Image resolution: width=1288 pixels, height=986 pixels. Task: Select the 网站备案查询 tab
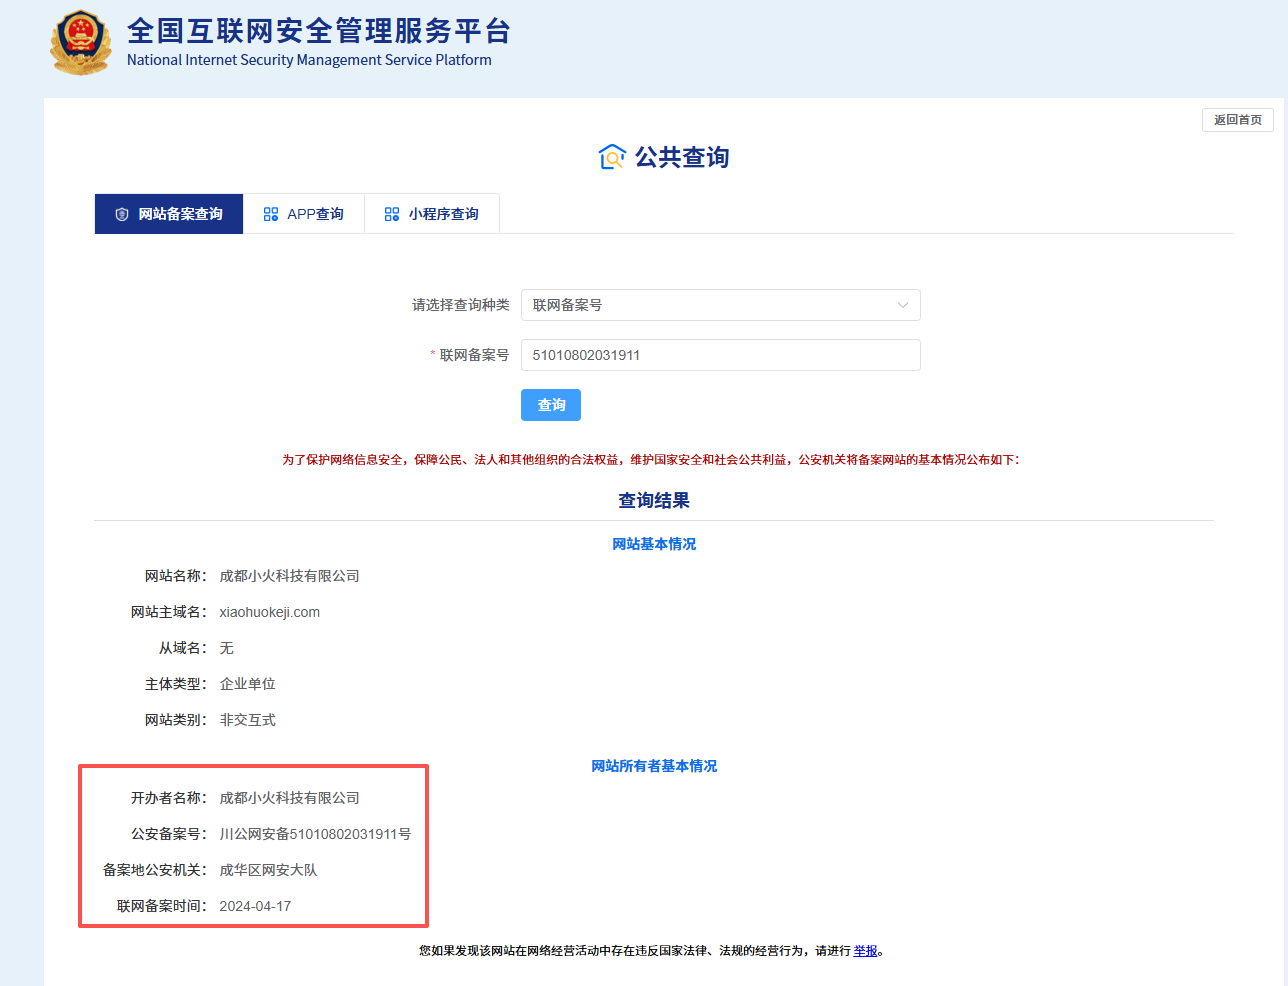pyautogui.click(x=169, y=214)
